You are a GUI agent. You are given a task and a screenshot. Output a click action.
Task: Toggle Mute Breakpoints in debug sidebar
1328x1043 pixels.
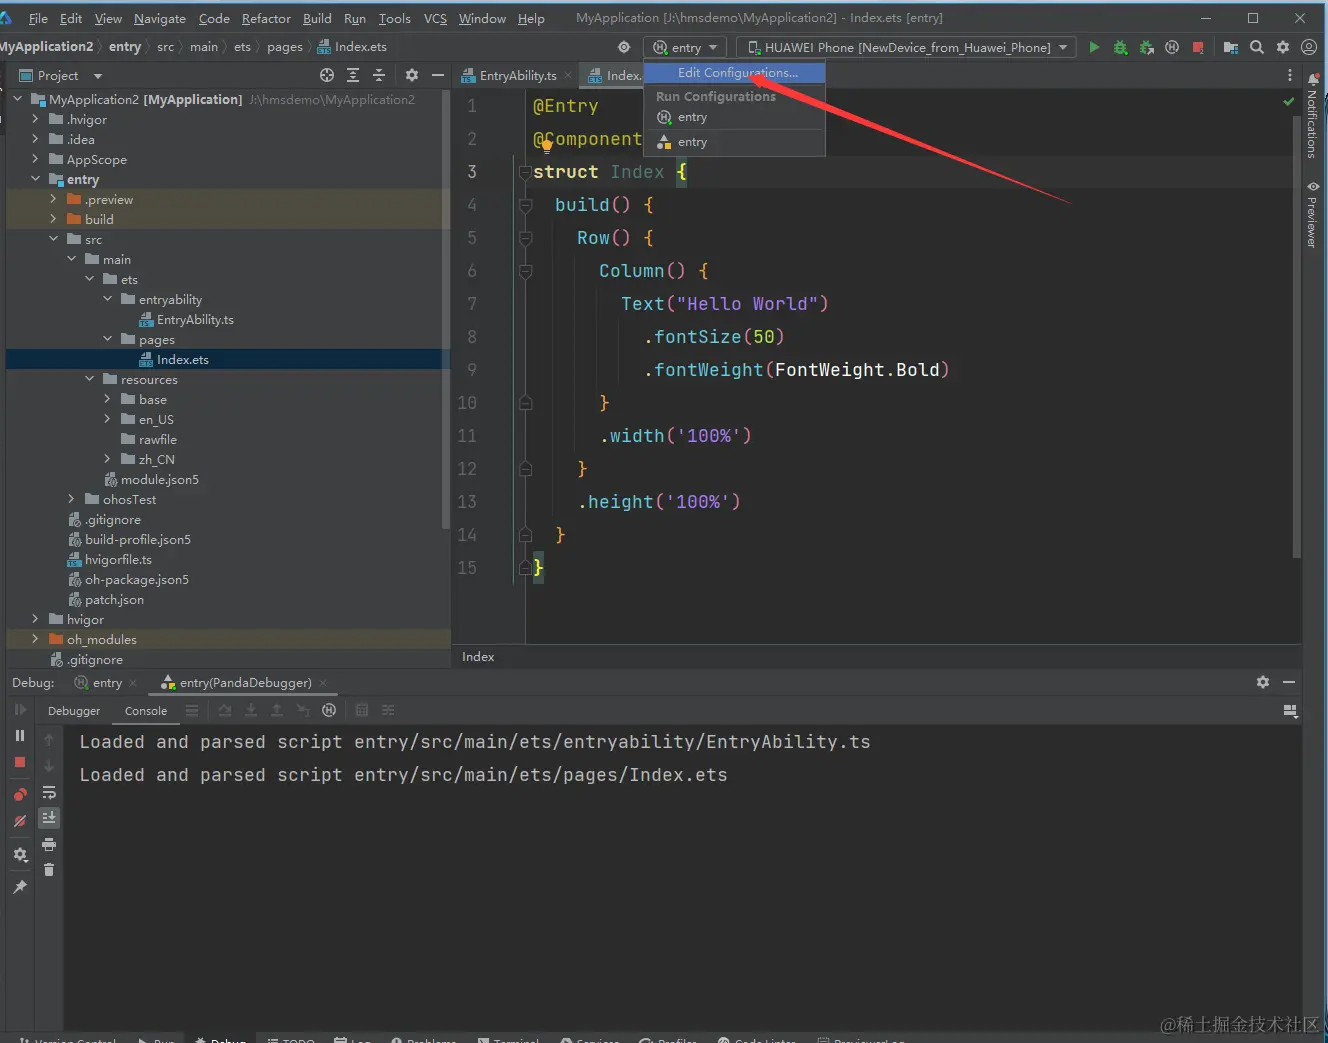[20, 822]
